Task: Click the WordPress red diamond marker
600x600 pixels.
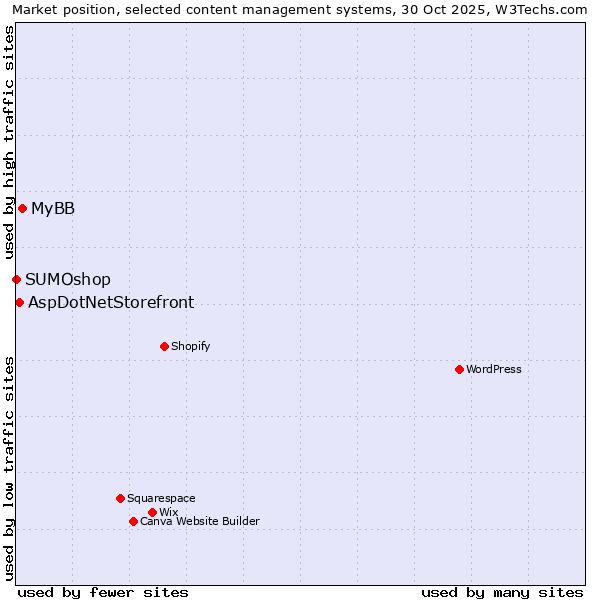Action: (459, 369)
